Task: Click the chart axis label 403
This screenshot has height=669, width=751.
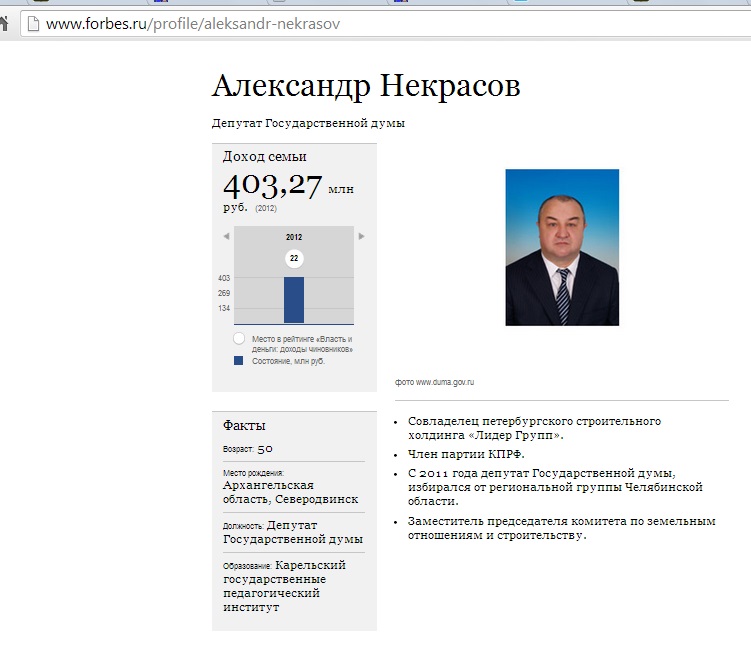Action: pyautogui.click(x=224, y=278)
